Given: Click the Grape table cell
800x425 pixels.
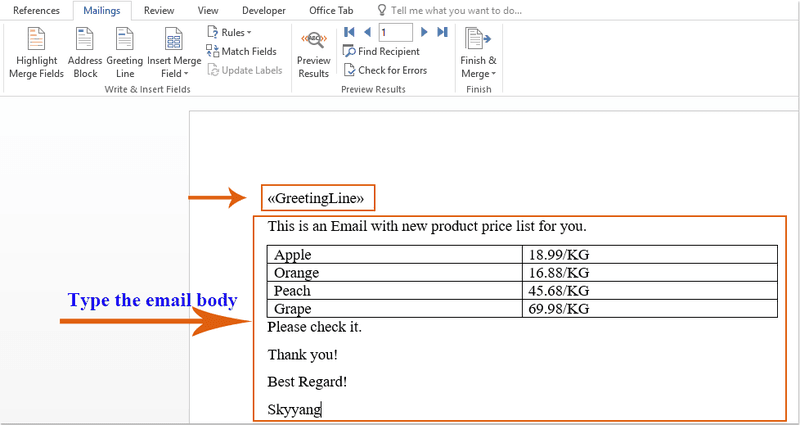Looking at the screenshot, I should click(x=394, y=309).
